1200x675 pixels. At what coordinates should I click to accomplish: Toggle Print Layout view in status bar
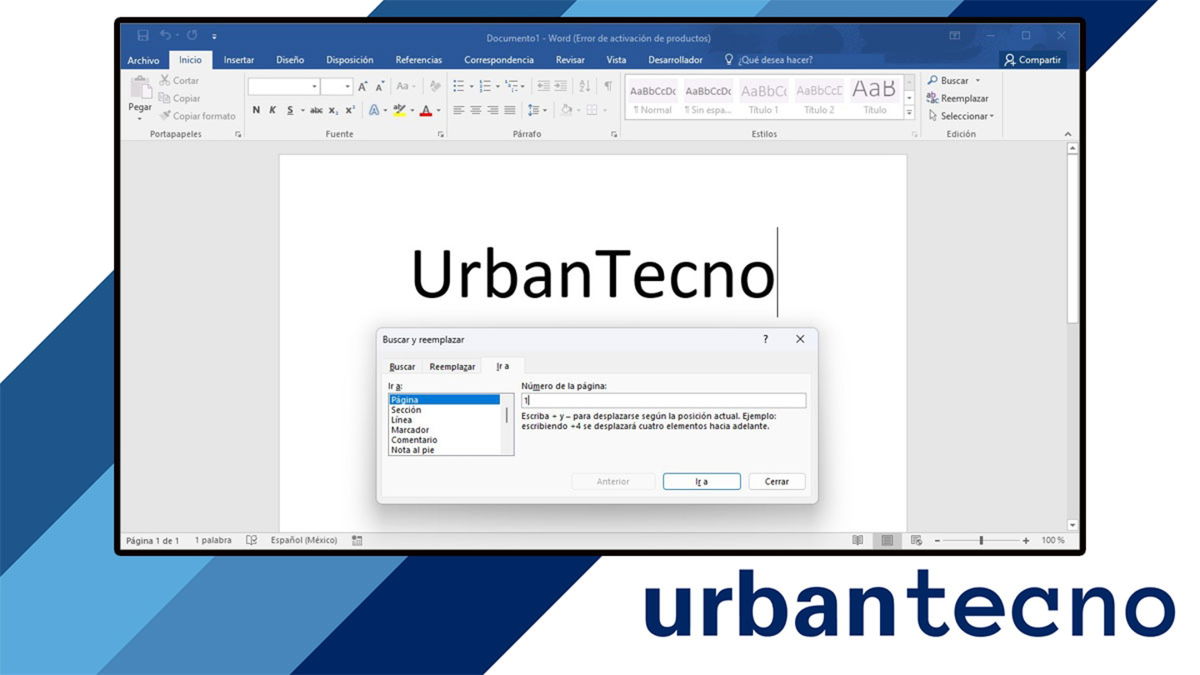click(886, 540)
